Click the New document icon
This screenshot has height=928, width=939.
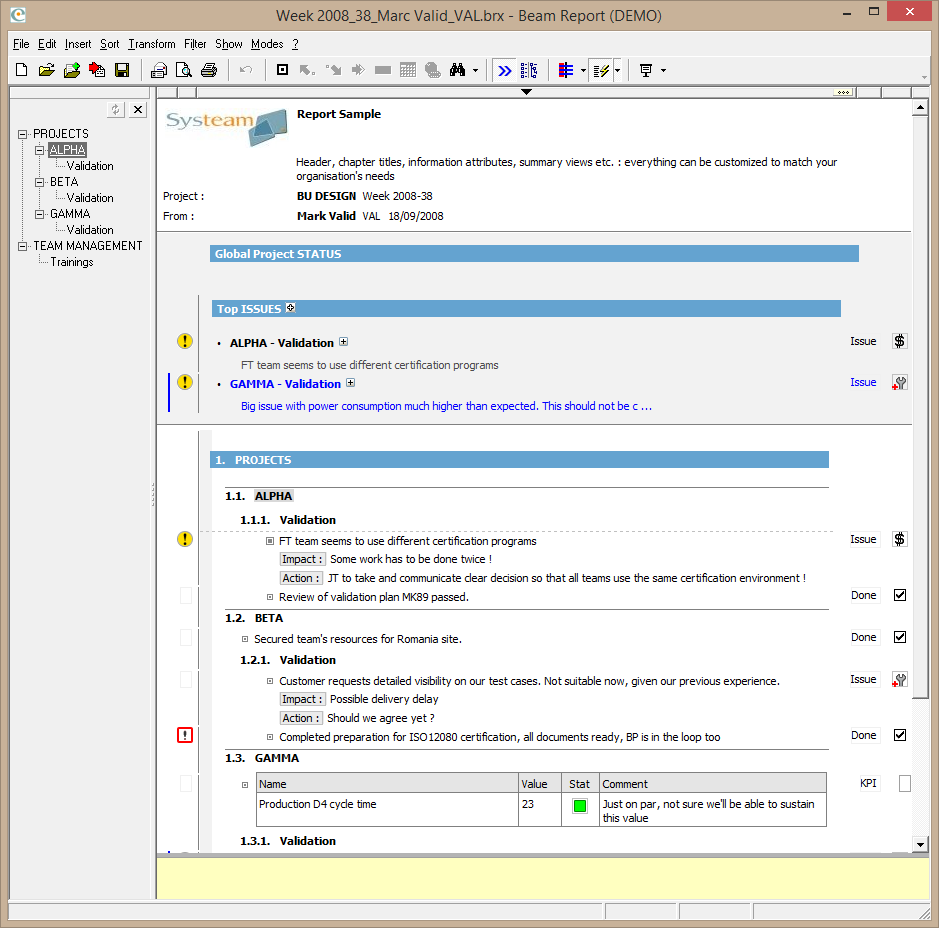(22, 70)
